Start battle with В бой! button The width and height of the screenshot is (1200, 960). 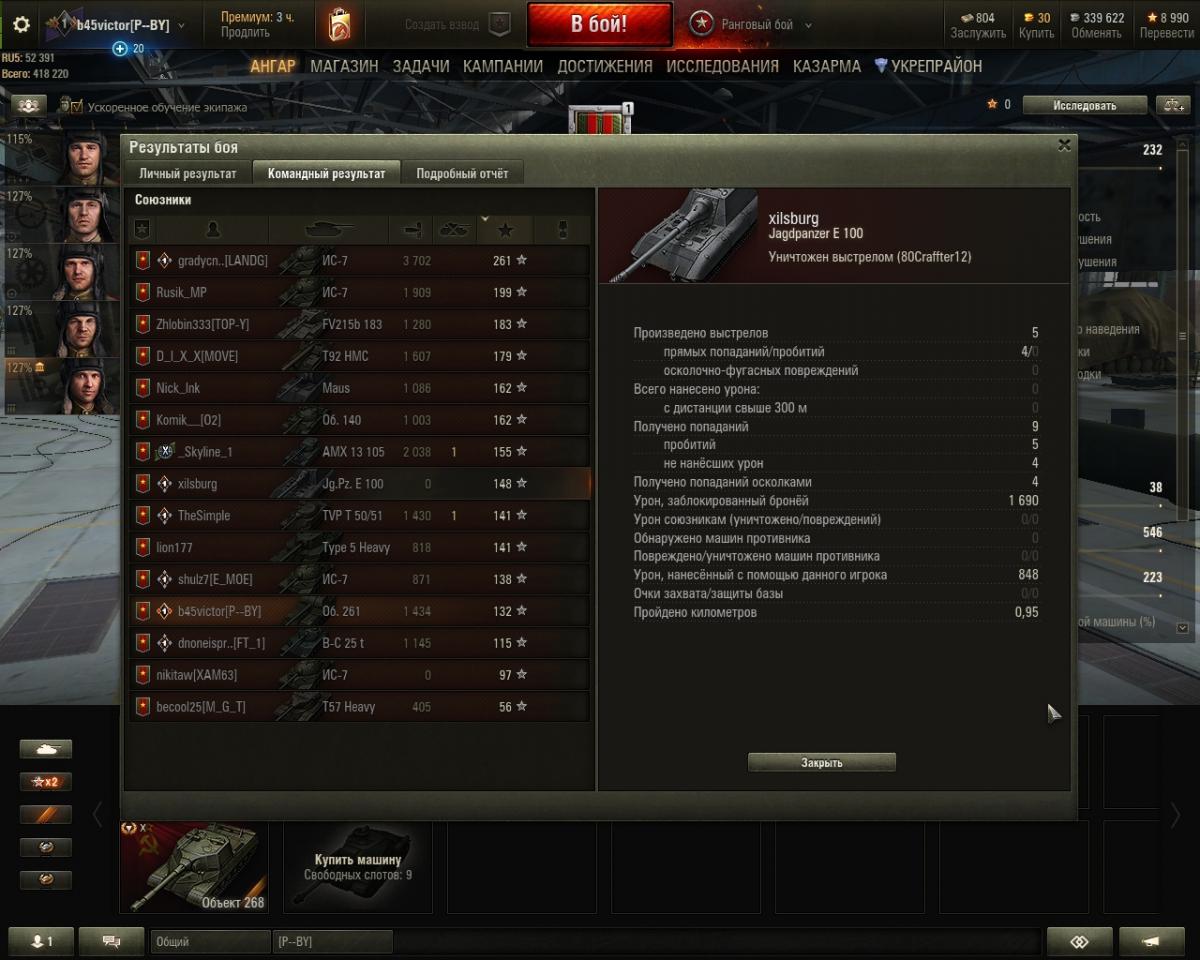pyautogui.click(x=600, y=25)
